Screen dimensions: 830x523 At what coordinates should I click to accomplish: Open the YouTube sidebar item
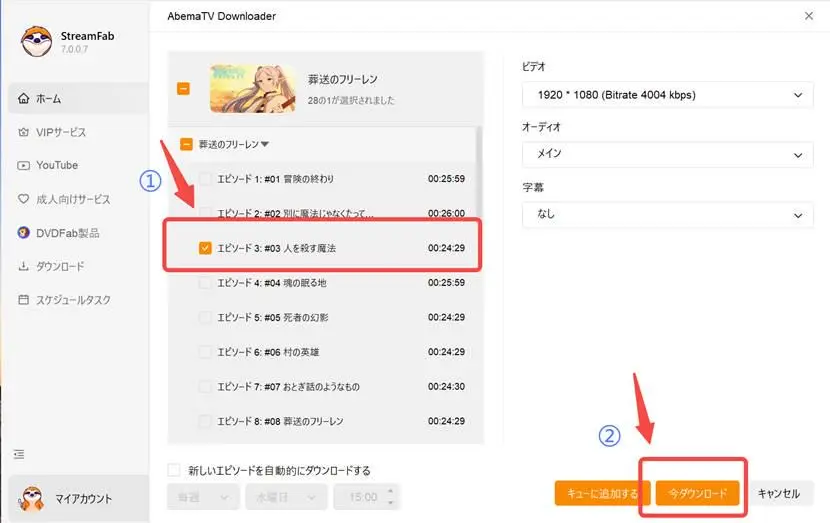78,165
